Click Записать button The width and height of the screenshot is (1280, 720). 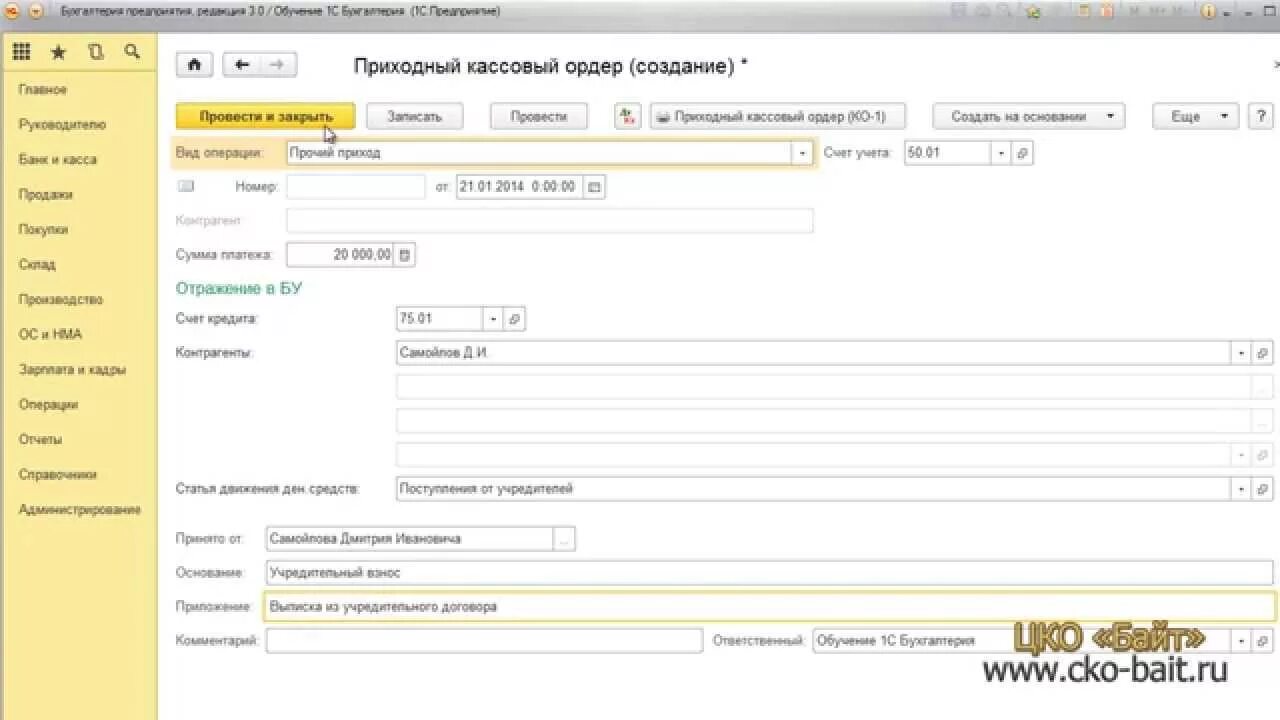click(x=414, y=116)
